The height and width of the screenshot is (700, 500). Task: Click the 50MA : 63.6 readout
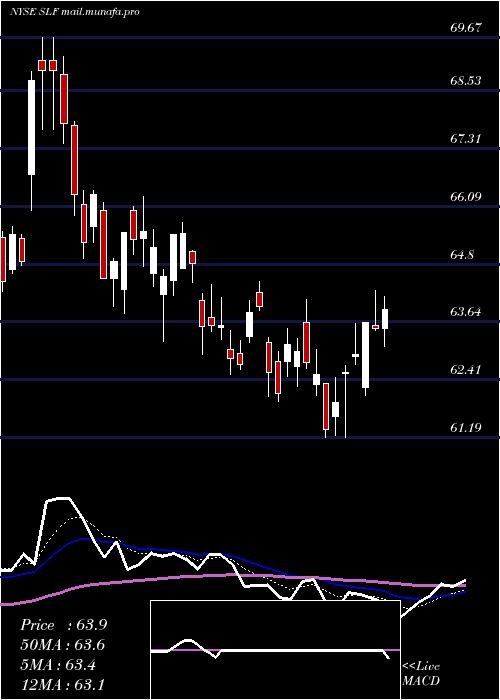pos(63,645)
